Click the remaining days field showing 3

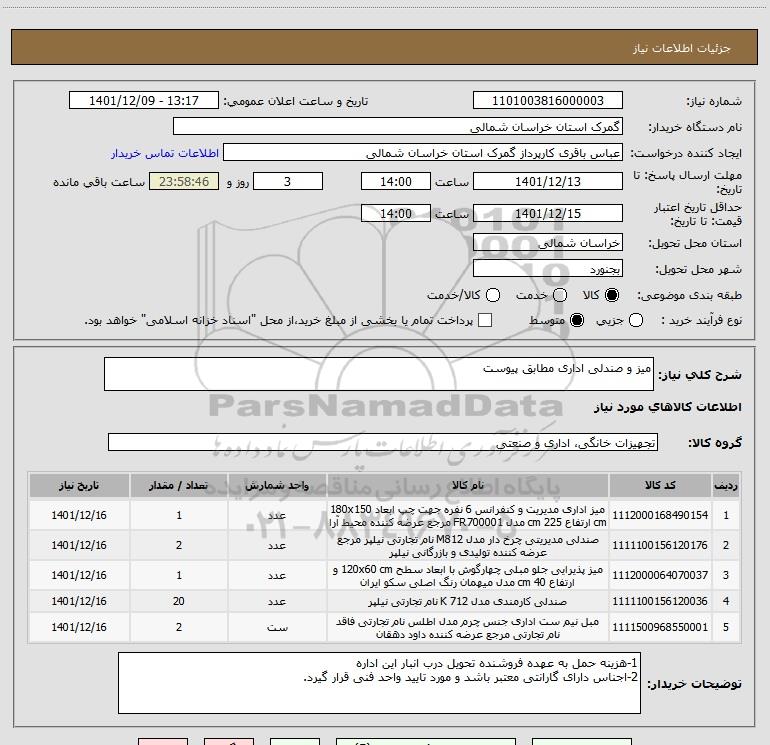(288, 181)
